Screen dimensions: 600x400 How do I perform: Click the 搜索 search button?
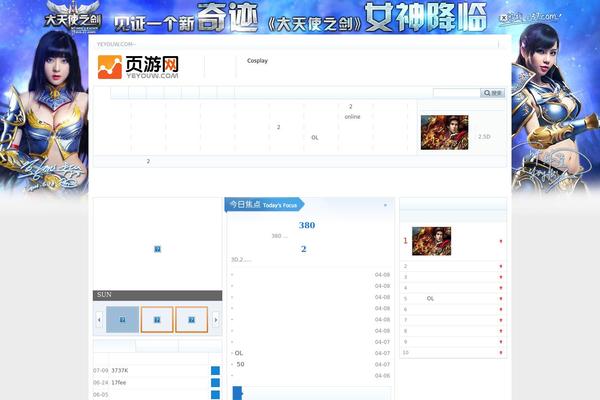(x=492, y=93)
